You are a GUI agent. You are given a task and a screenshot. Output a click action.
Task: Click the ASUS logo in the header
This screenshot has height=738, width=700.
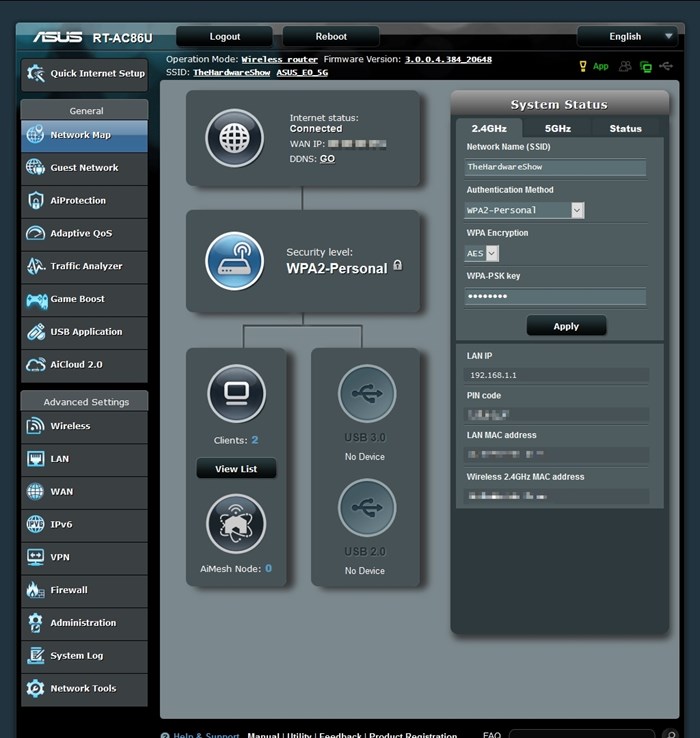(x=57, y=37)
